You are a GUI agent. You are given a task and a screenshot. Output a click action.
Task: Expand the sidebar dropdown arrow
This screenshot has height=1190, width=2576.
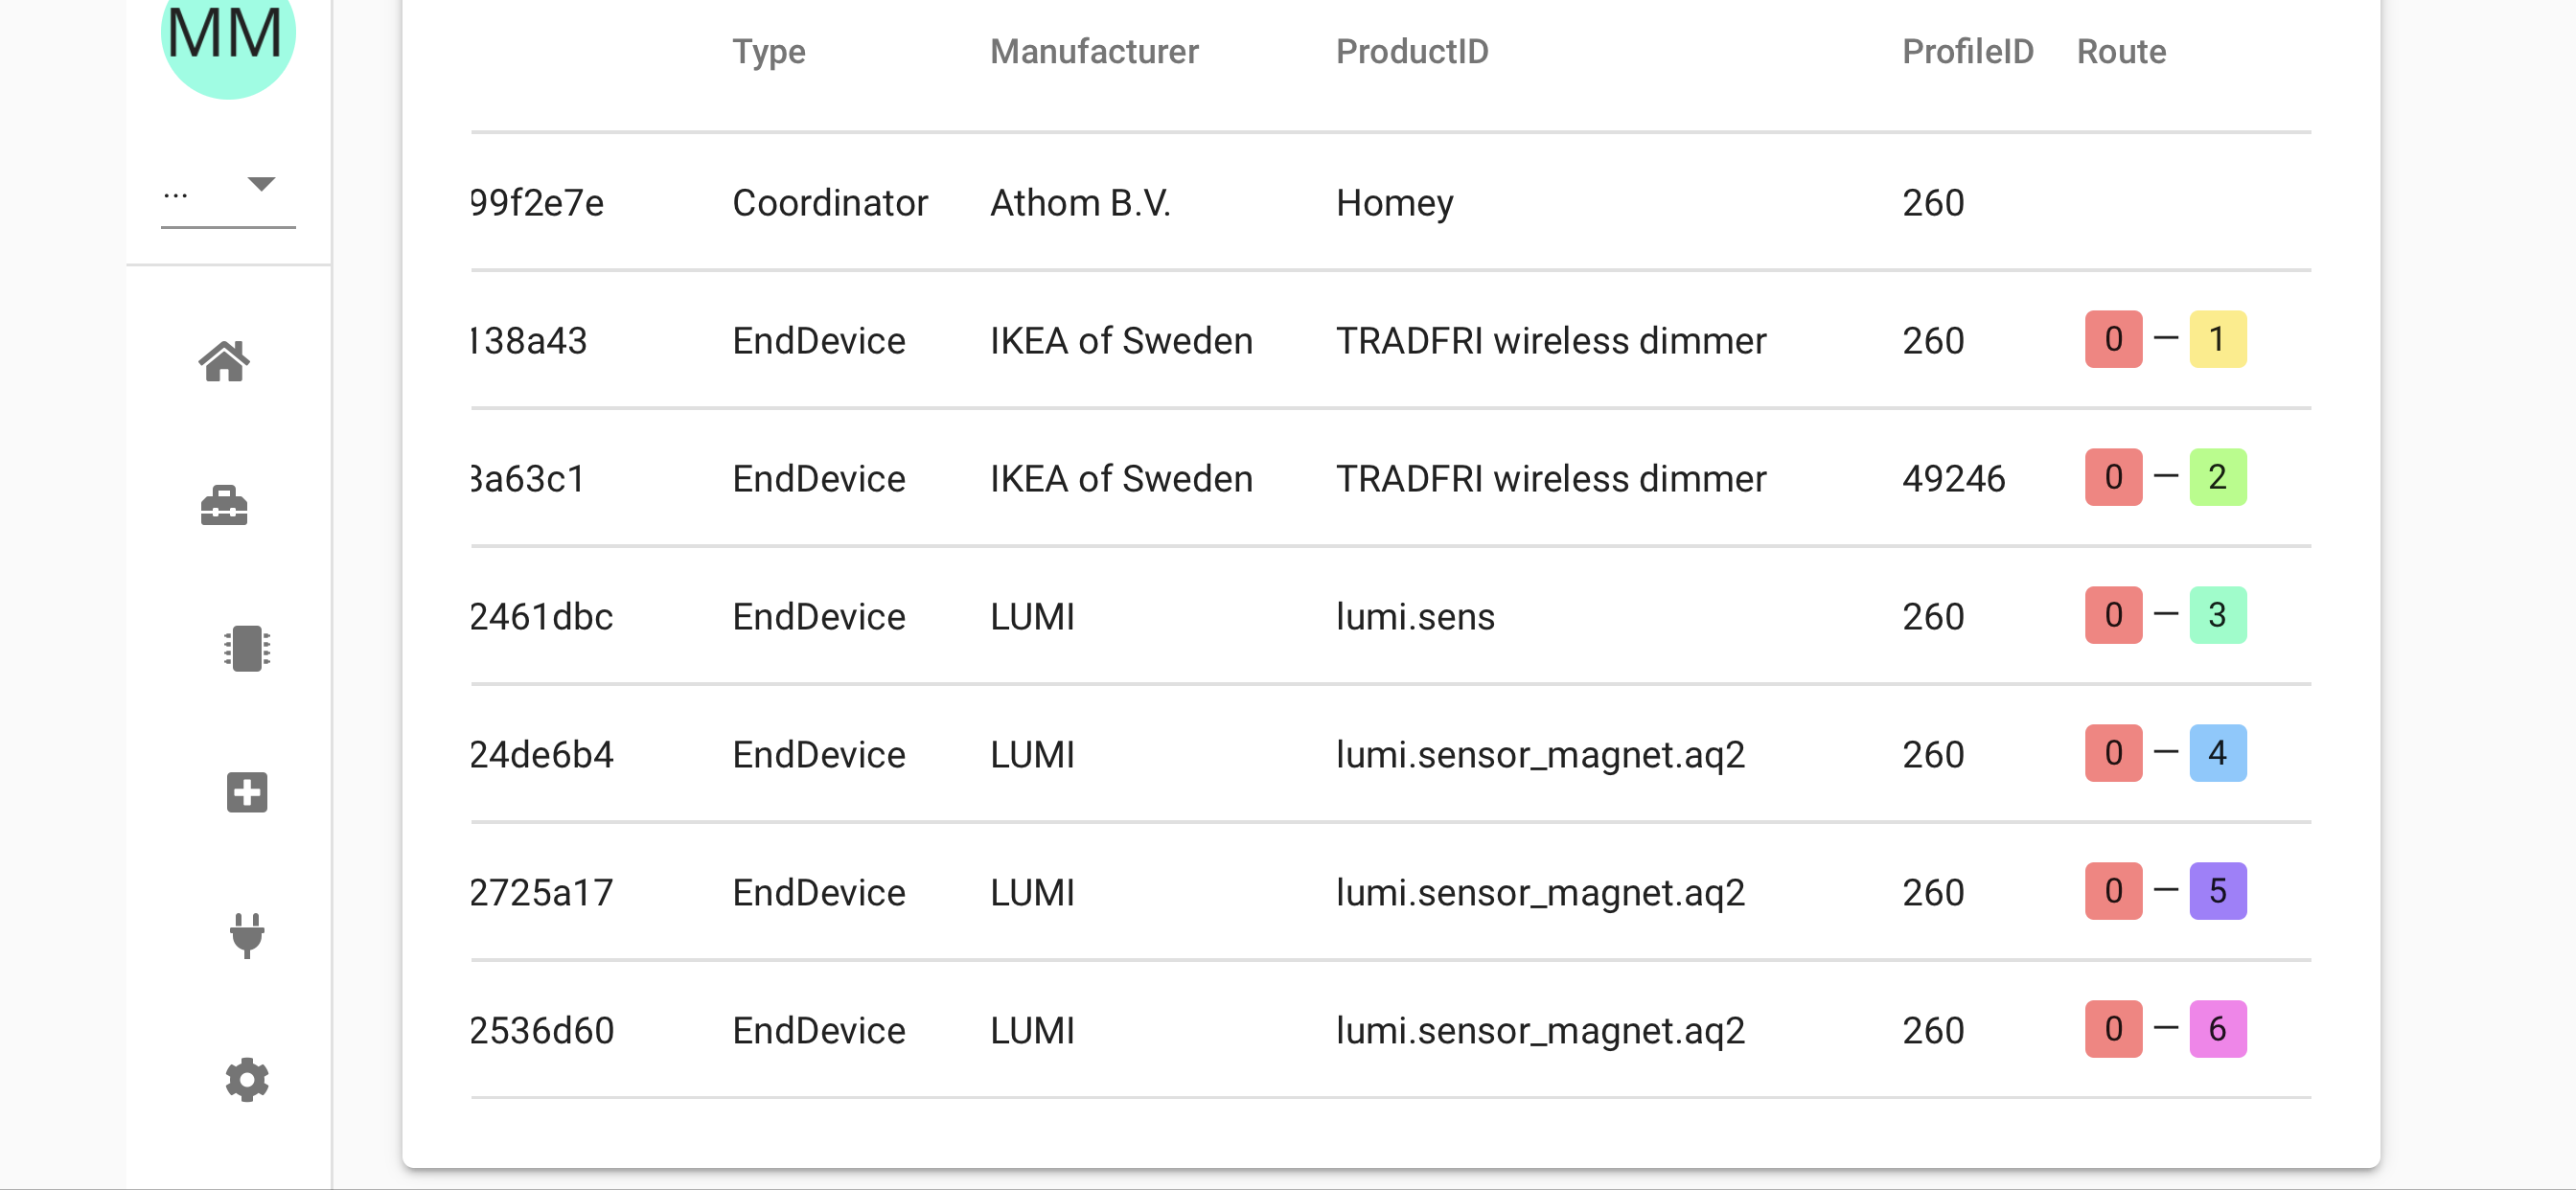[261, 184]
